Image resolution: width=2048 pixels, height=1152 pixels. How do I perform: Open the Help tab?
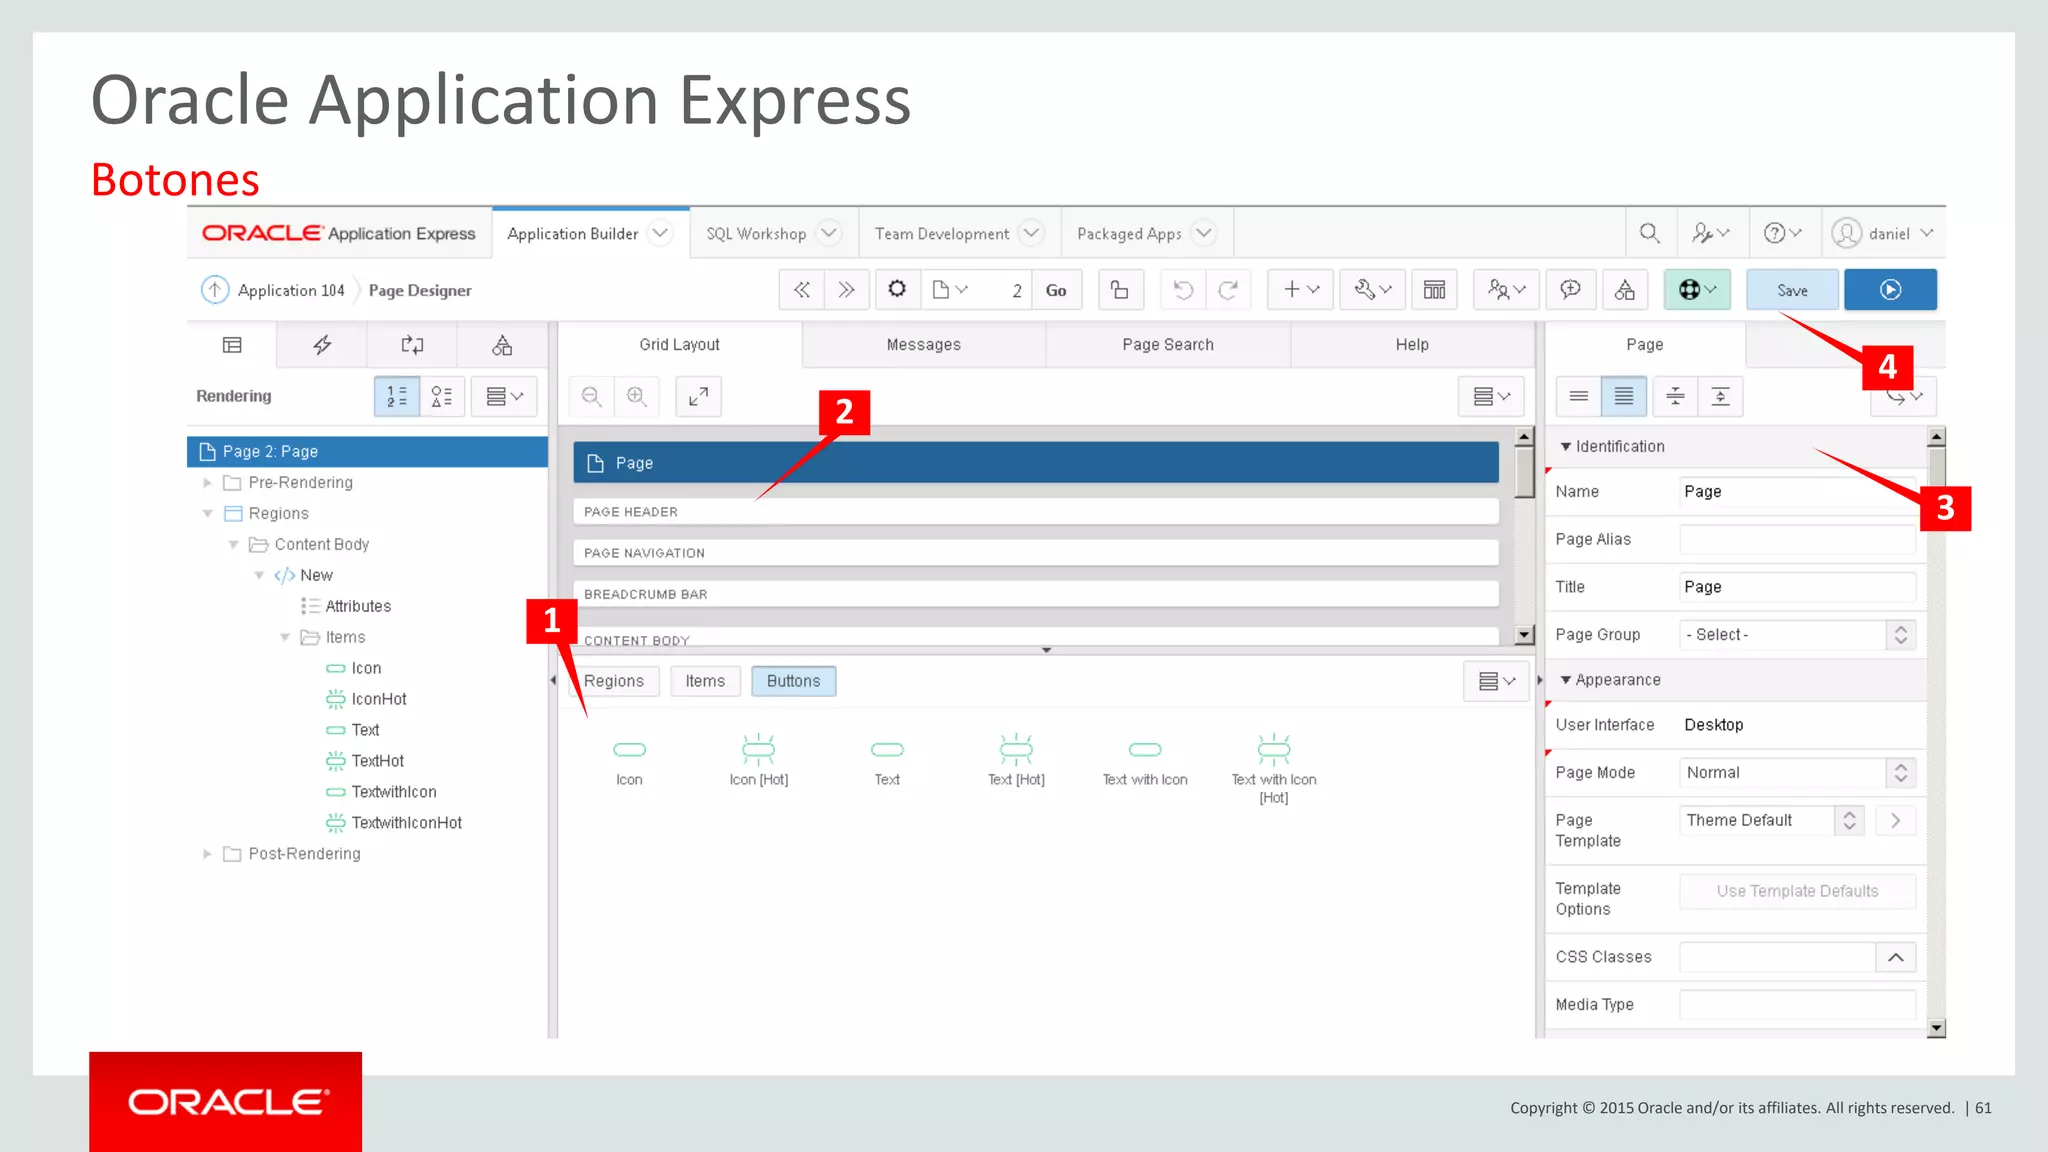pos(1412,344)
